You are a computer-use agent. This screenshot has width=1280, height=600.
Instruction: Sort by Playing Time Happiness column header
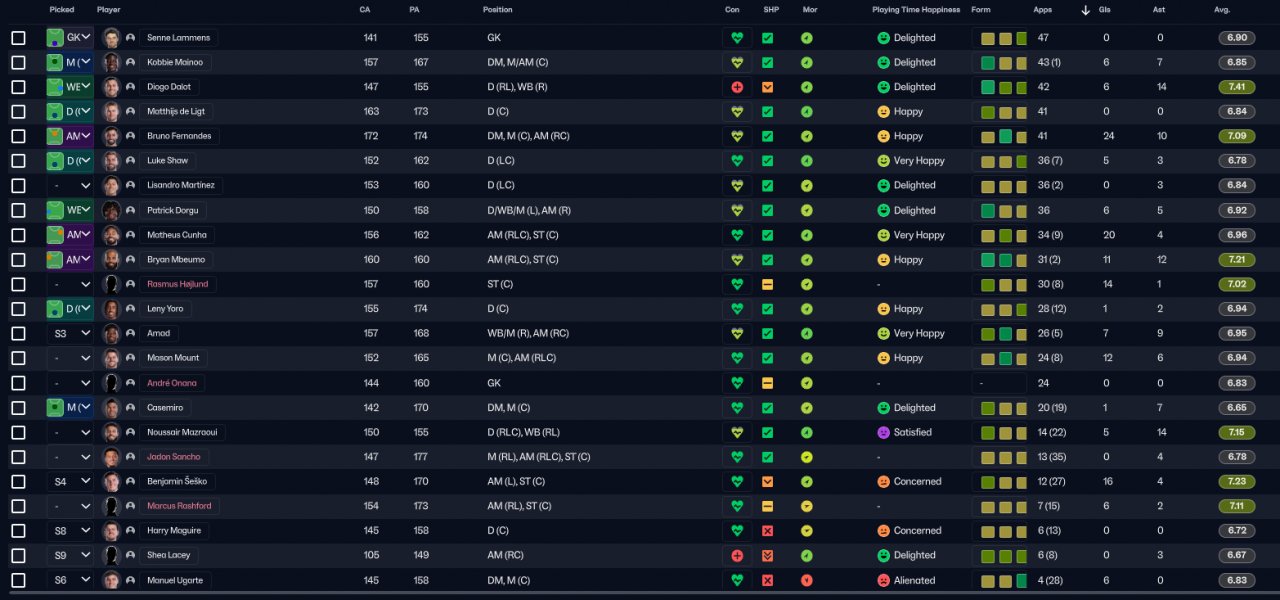click(916, 10)
